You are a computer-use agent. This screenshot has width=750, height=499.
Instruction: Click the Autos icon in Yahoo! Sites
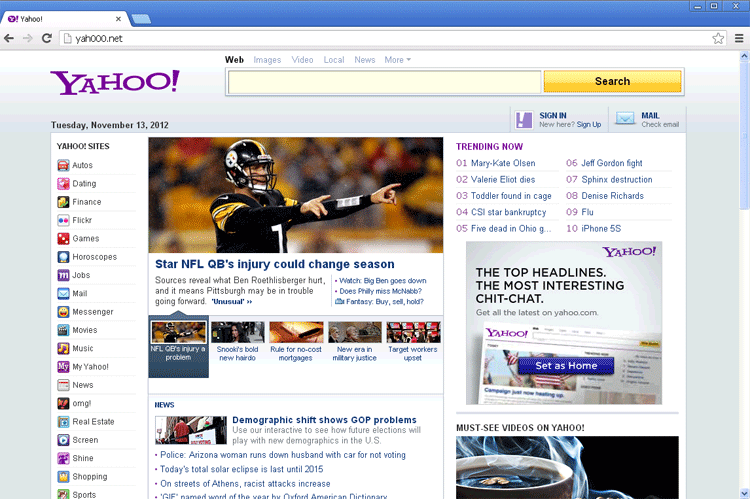point(63,165)
